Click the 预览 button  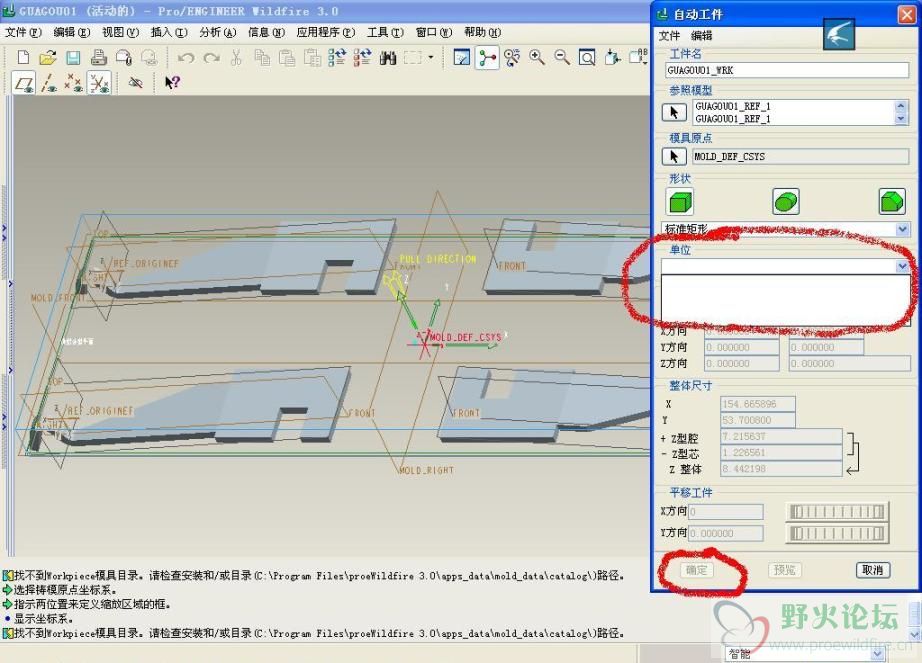point(784,570)
